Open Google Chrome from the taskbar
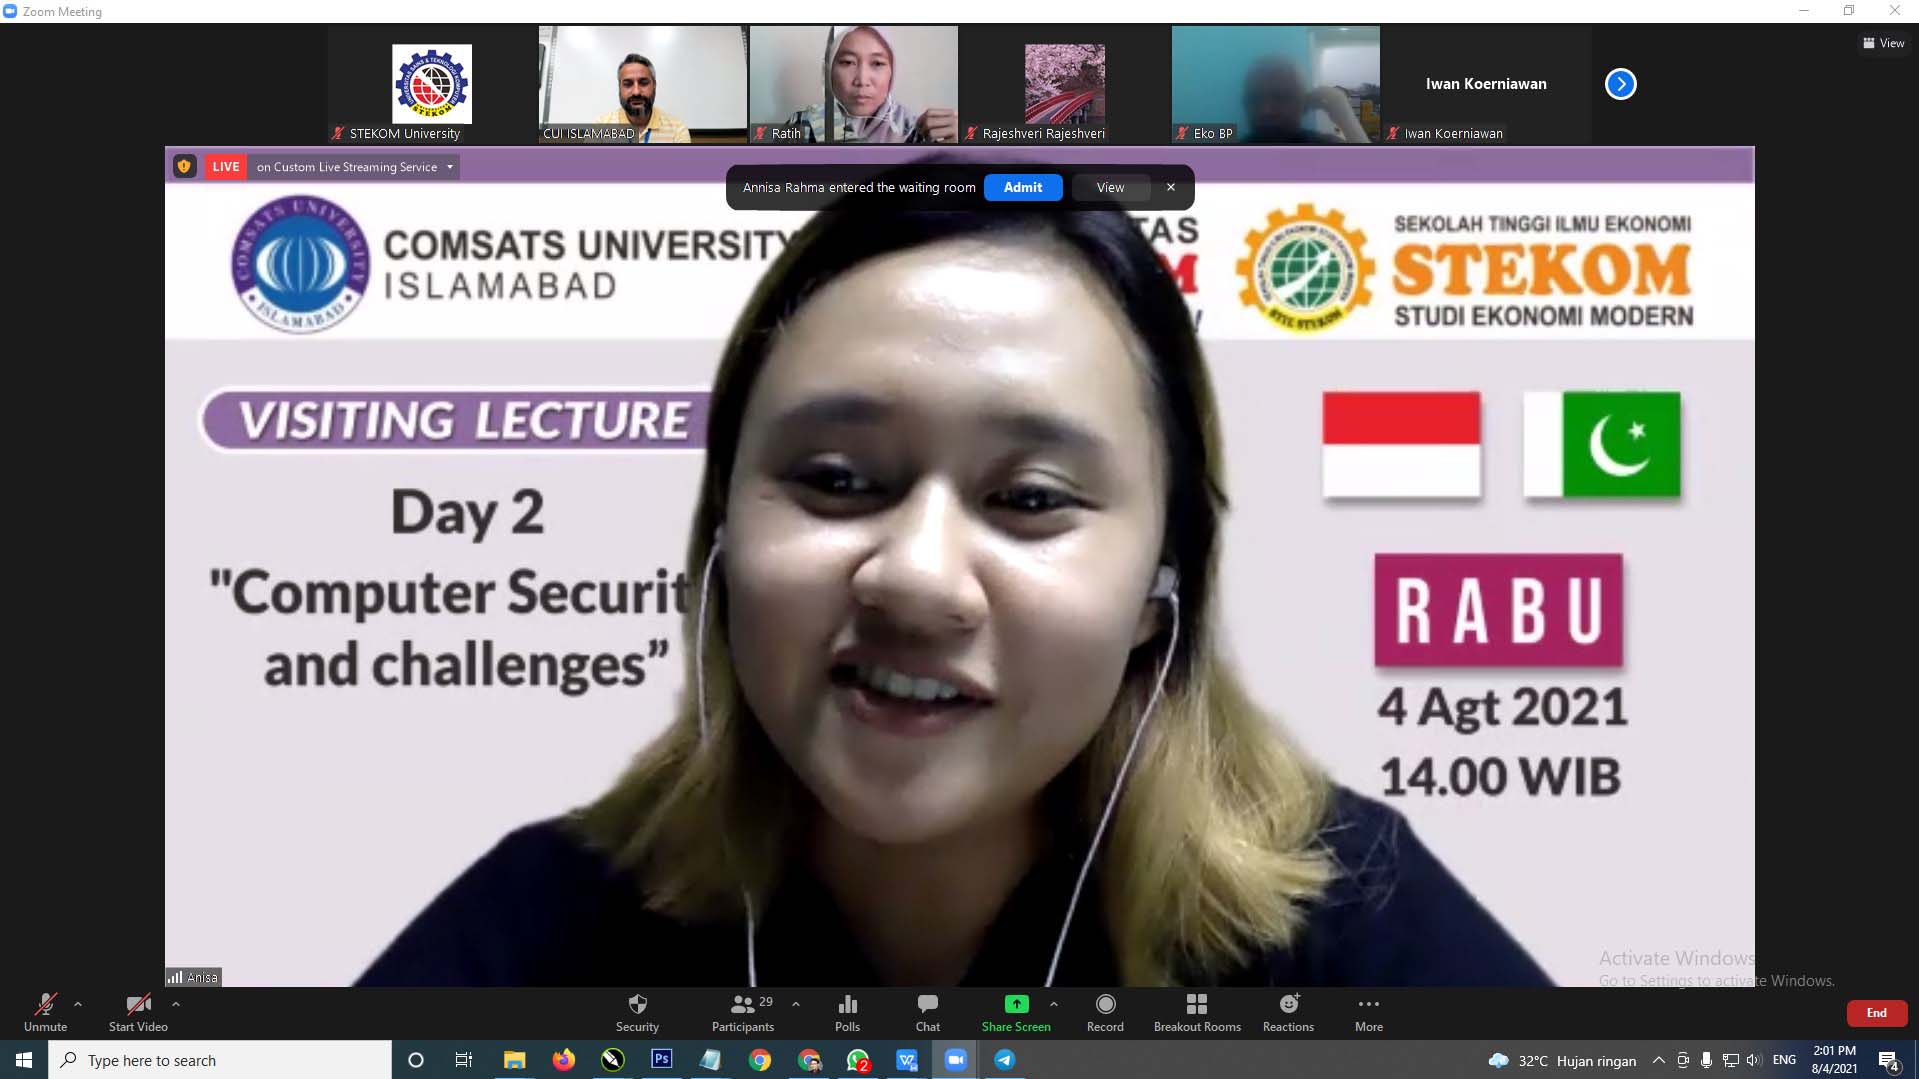The height and width of the screenshot is (1079, 1919). coord(760,1060)
